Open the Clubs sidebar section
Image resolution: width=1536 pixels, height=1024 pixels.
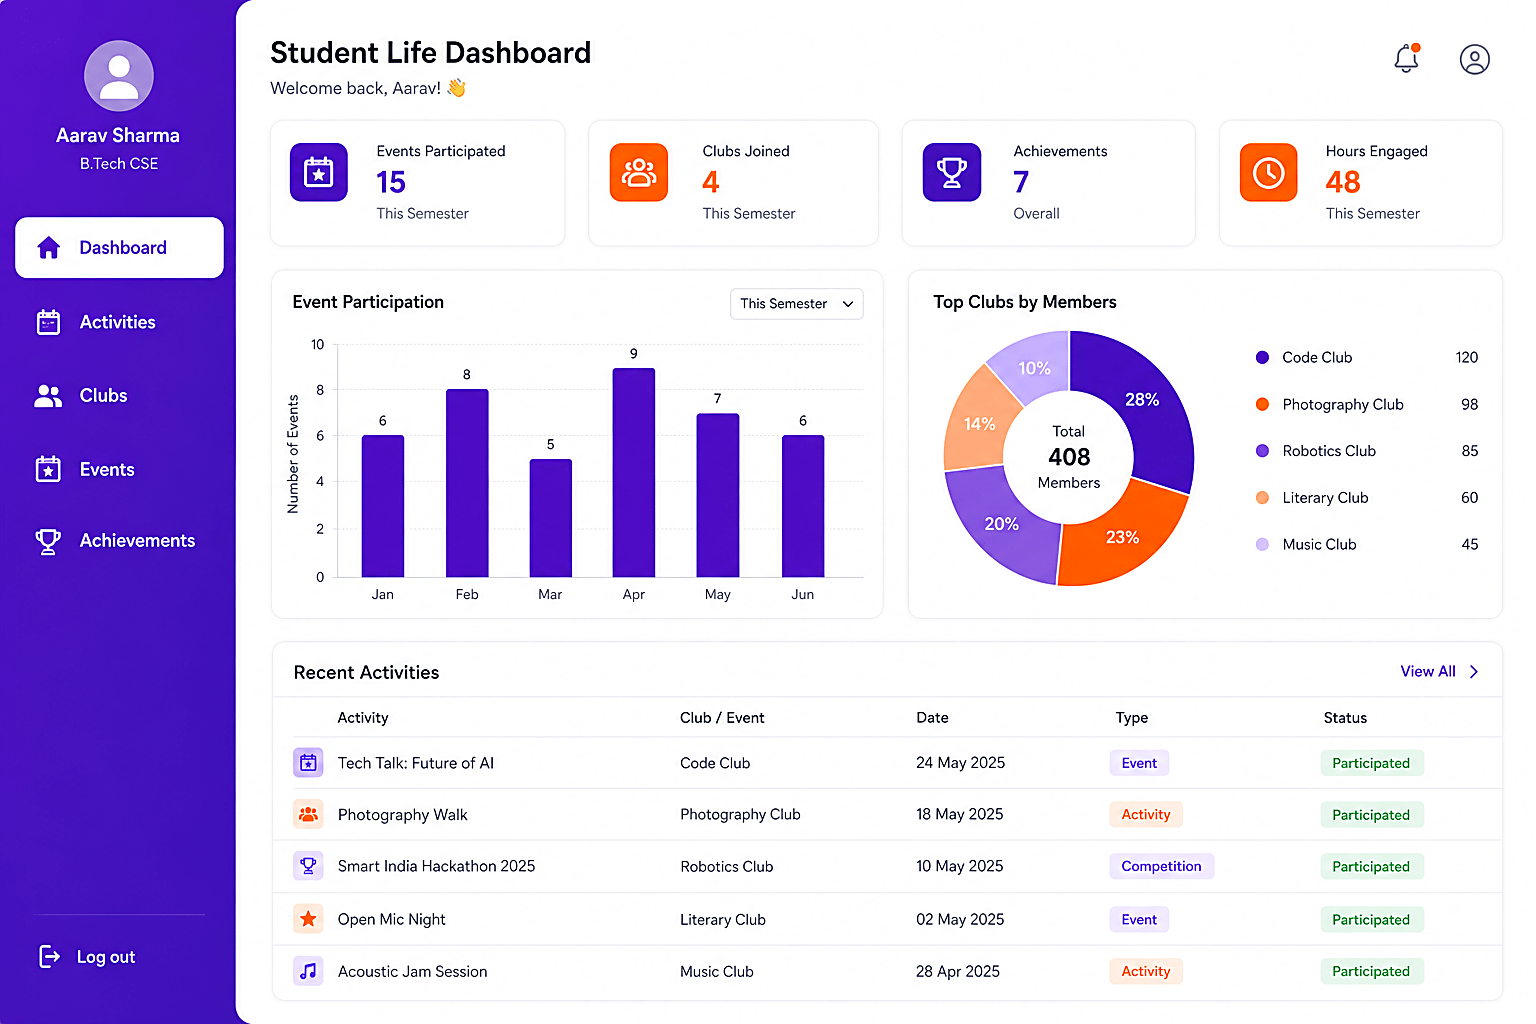coord(81,396)
